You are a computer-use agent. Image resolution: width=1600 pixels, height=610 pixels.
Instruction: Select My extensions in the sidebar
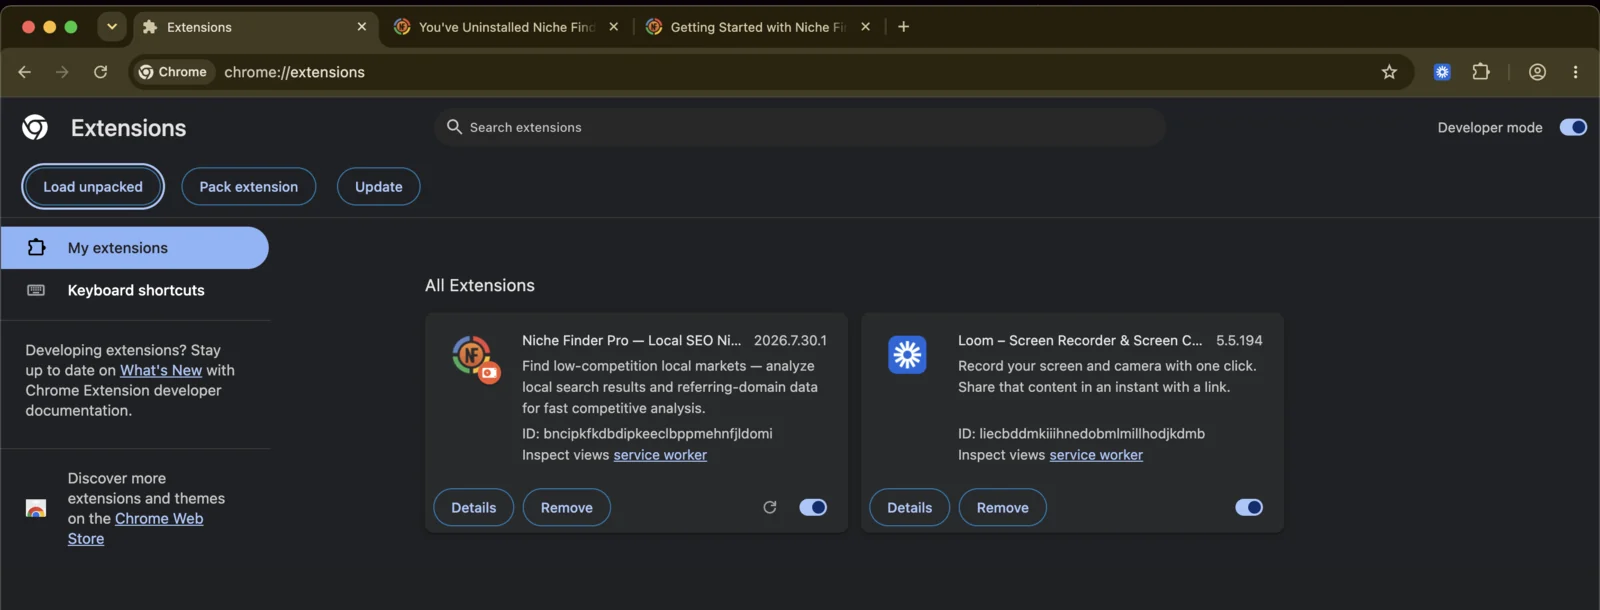pos(134,248)
